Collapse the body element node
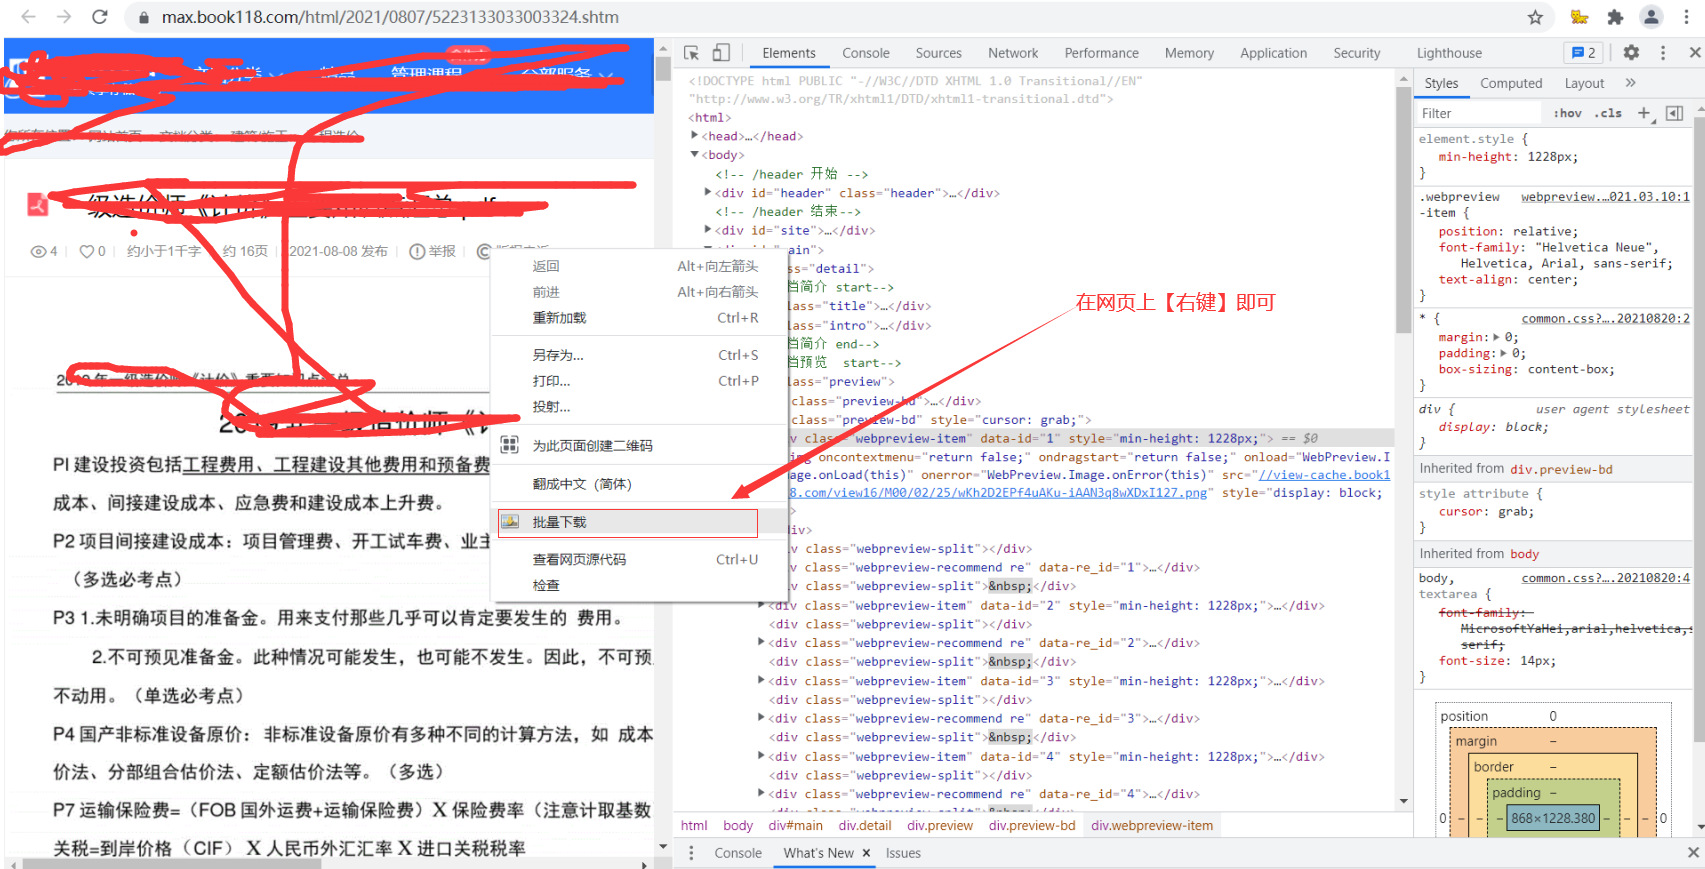1705x869 pixels. tap(695, 155)
